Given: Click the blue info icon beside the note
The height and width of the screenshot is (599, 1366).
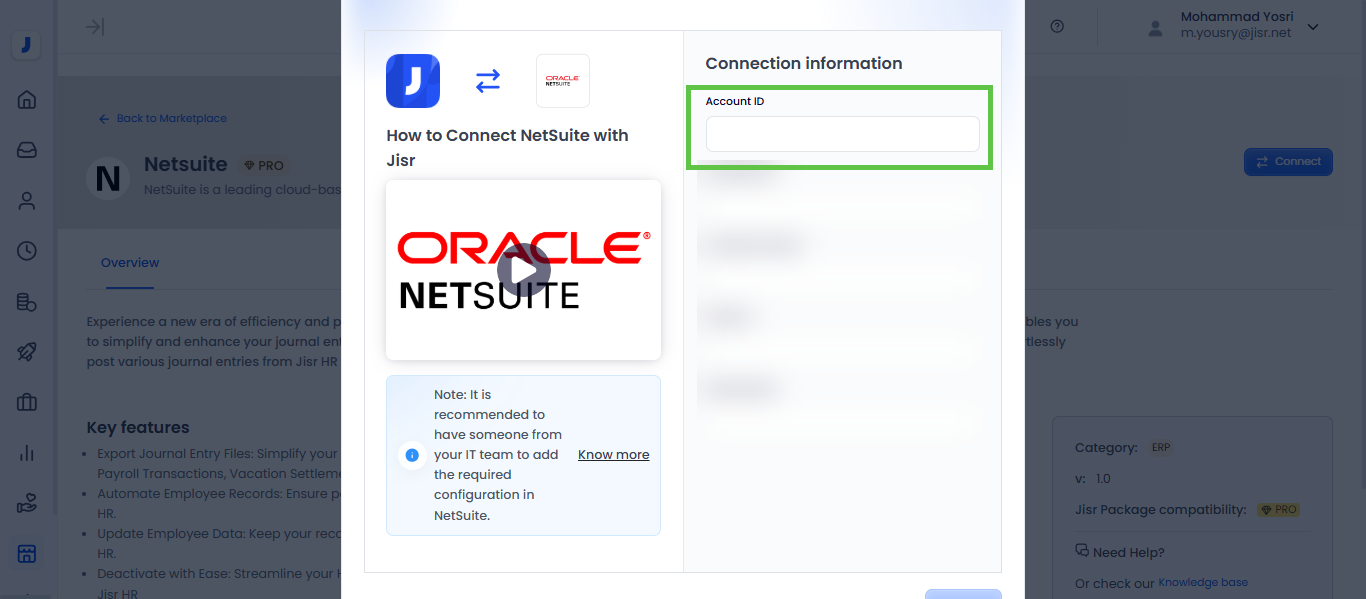Looking at the screenshot, I should (411, 455).
